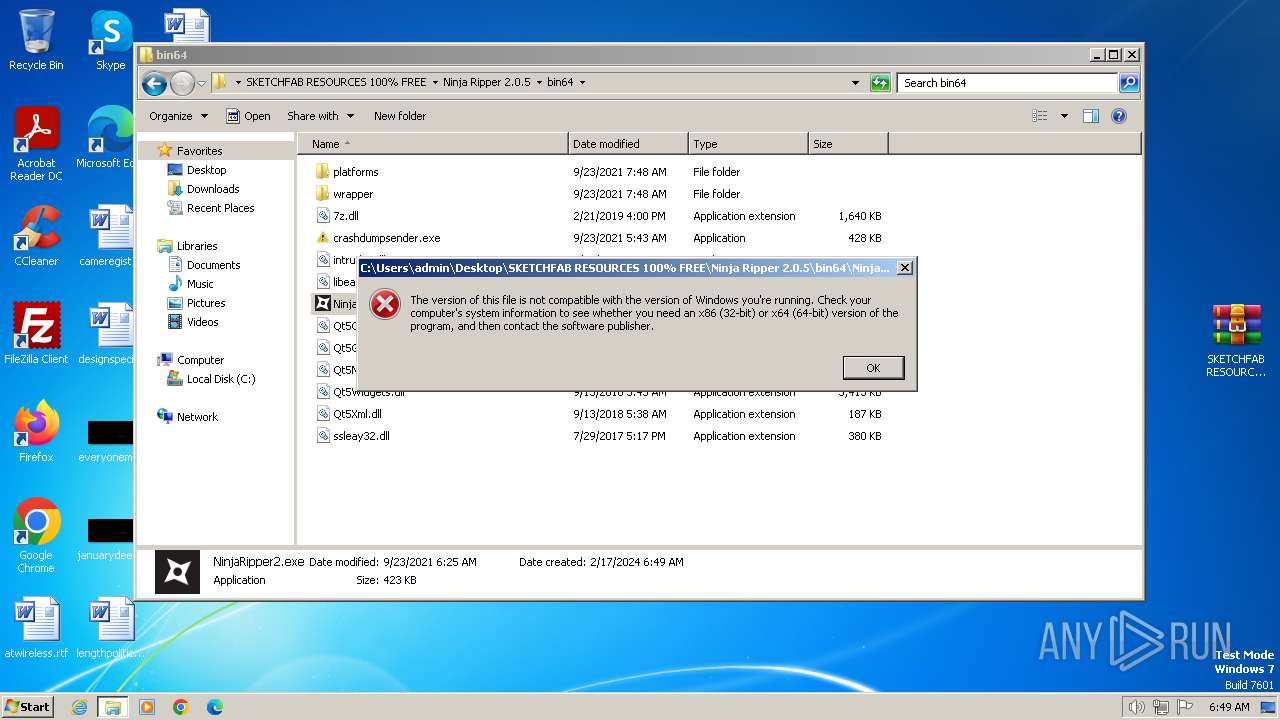Viewport: 1280px width, 720px height.
Task: Open the Organize dropdown menu
Action: point(178,116)
